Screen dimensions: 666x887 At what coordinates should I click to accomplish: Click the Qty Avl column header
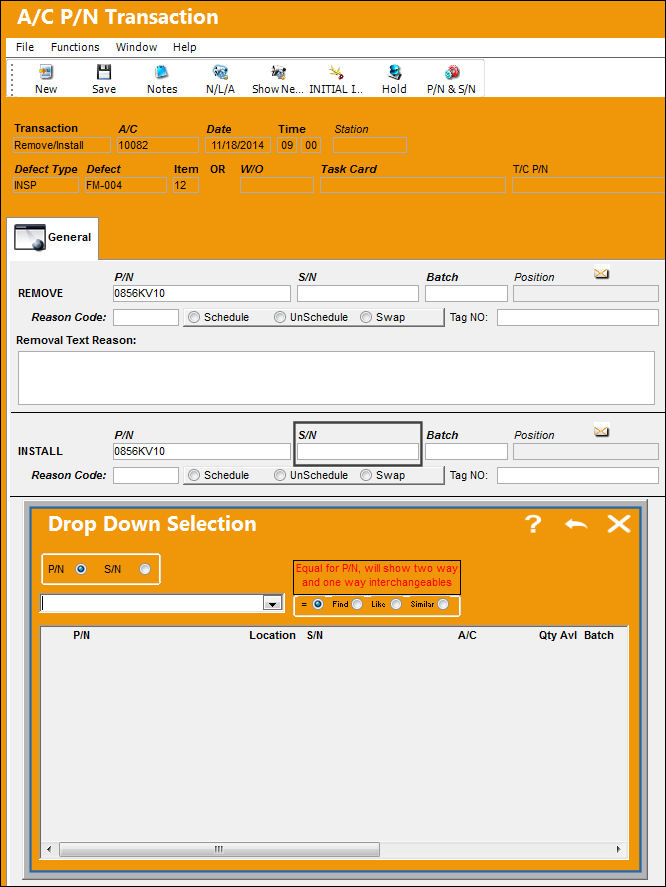click(557, 635)
